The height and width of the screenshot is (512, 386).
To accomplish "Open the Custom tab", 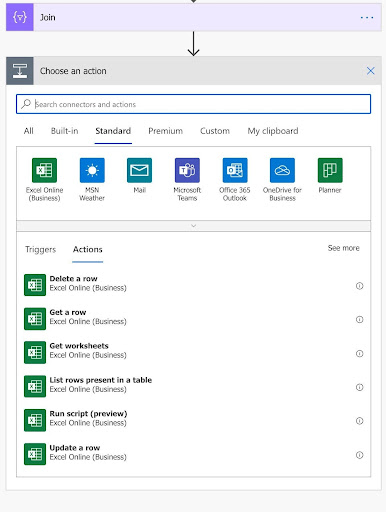I will coord(215,131).
